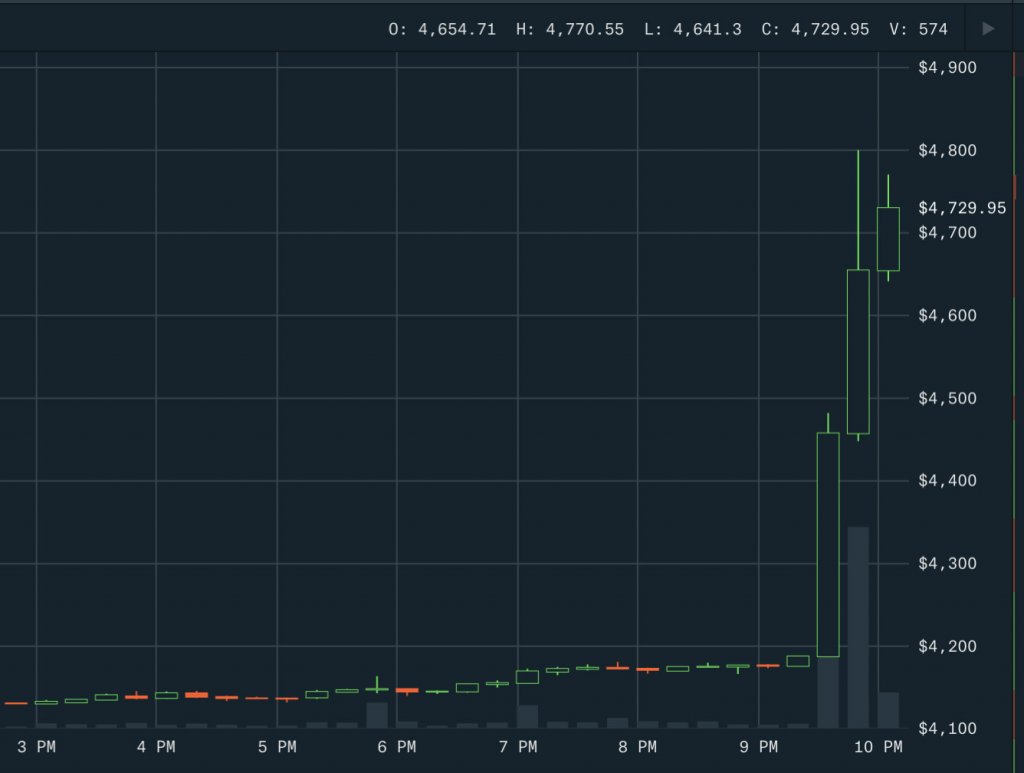
Task: Click the latest candlestick near $4,729.95
Action: point(888,238)
